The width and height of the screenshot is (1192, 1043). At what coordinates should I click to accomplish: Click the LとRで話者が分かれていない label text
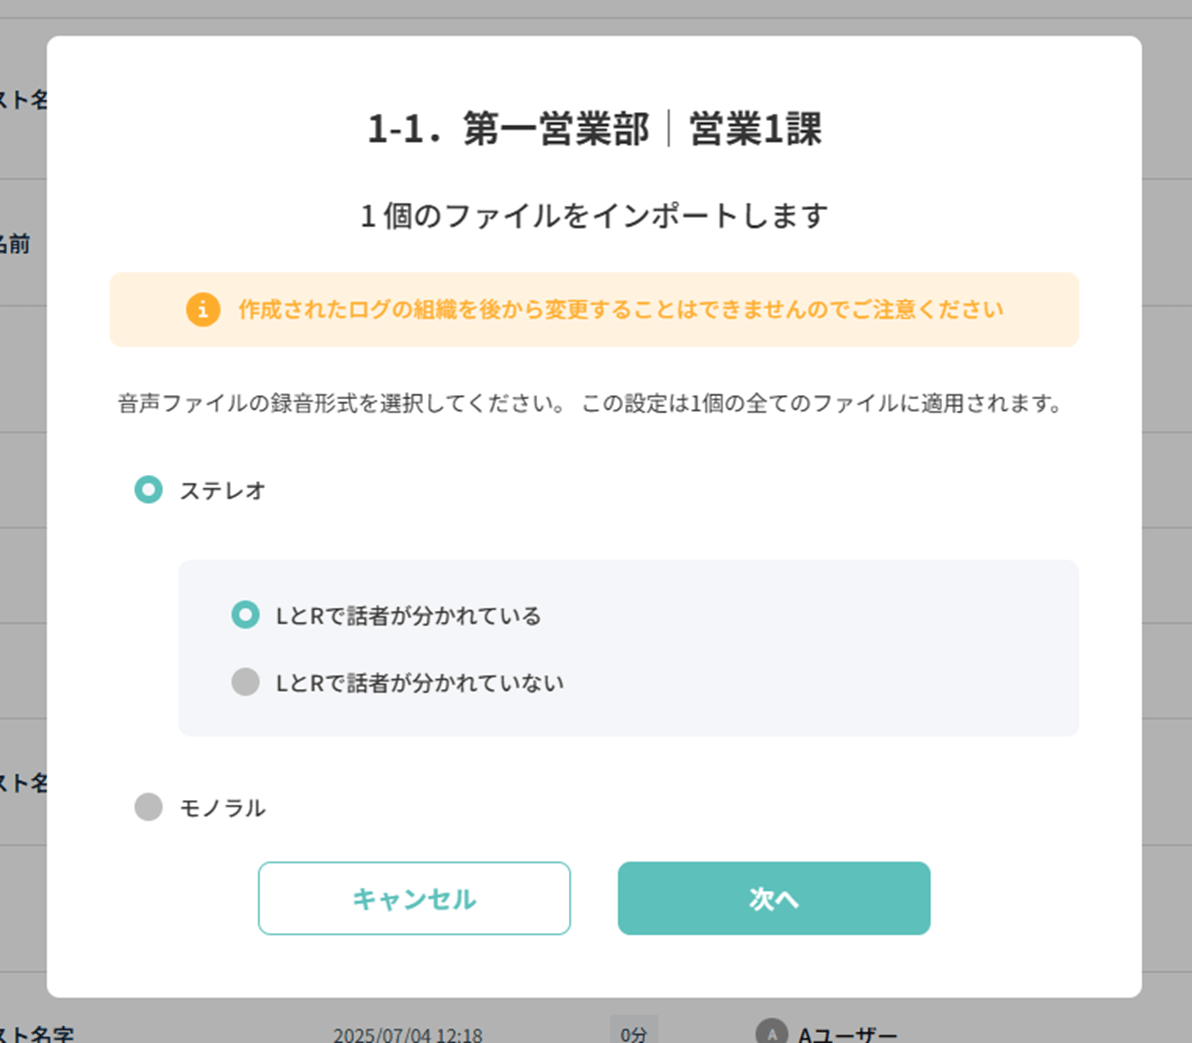pyautogui.click(x=420, y=683)
